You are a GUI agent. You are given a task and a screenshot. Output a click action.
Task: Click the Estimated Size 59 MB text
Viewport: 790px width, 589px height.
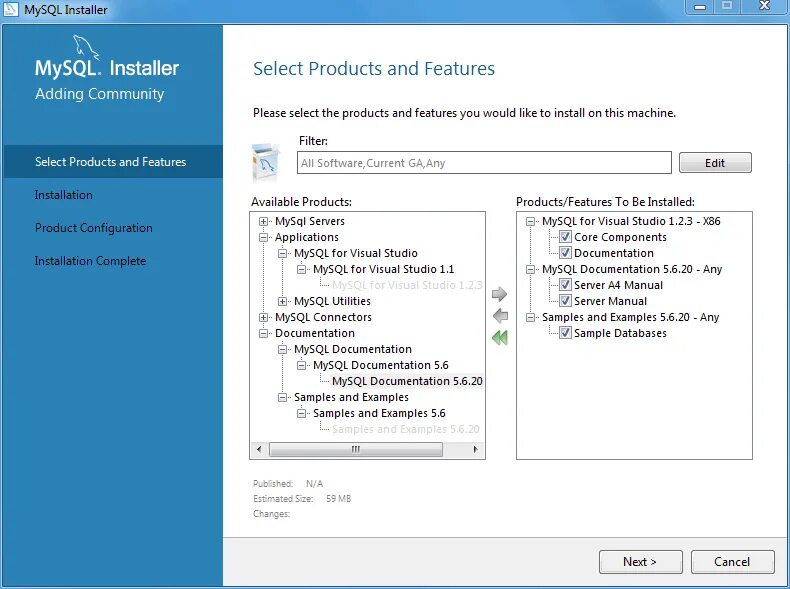(x=302, y=499)
